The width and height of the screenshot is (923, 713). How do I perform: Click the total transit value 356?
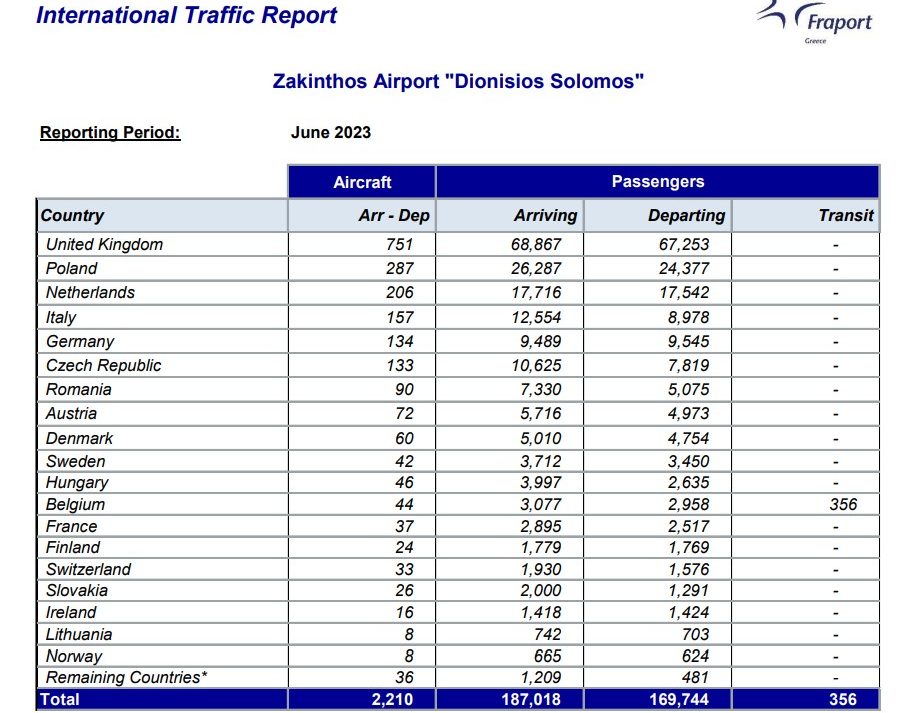pyautogui.click(x=843, y=699)
